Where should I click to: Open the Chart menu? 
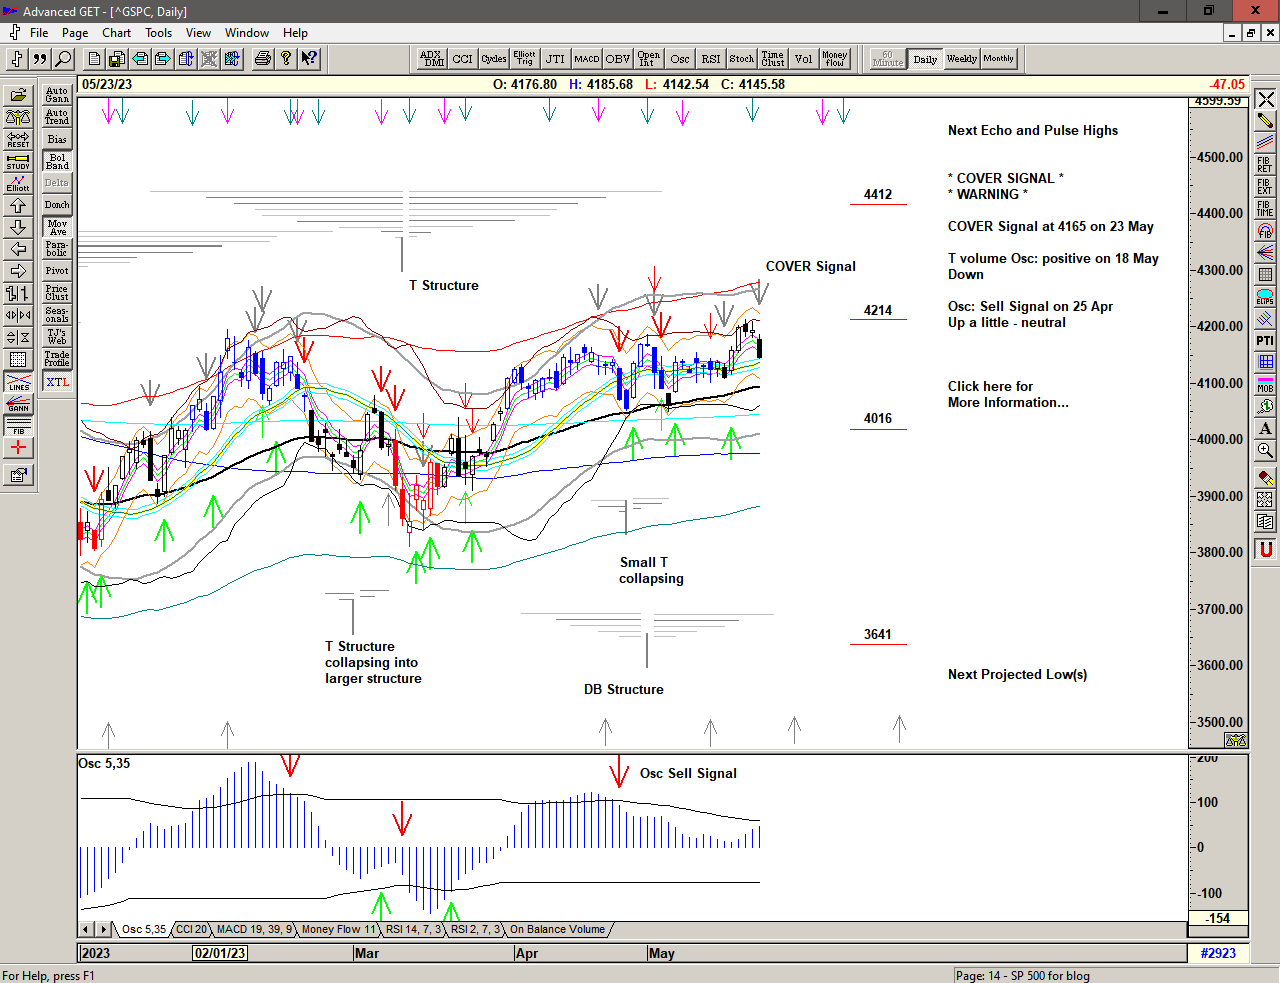pos(116,33)
